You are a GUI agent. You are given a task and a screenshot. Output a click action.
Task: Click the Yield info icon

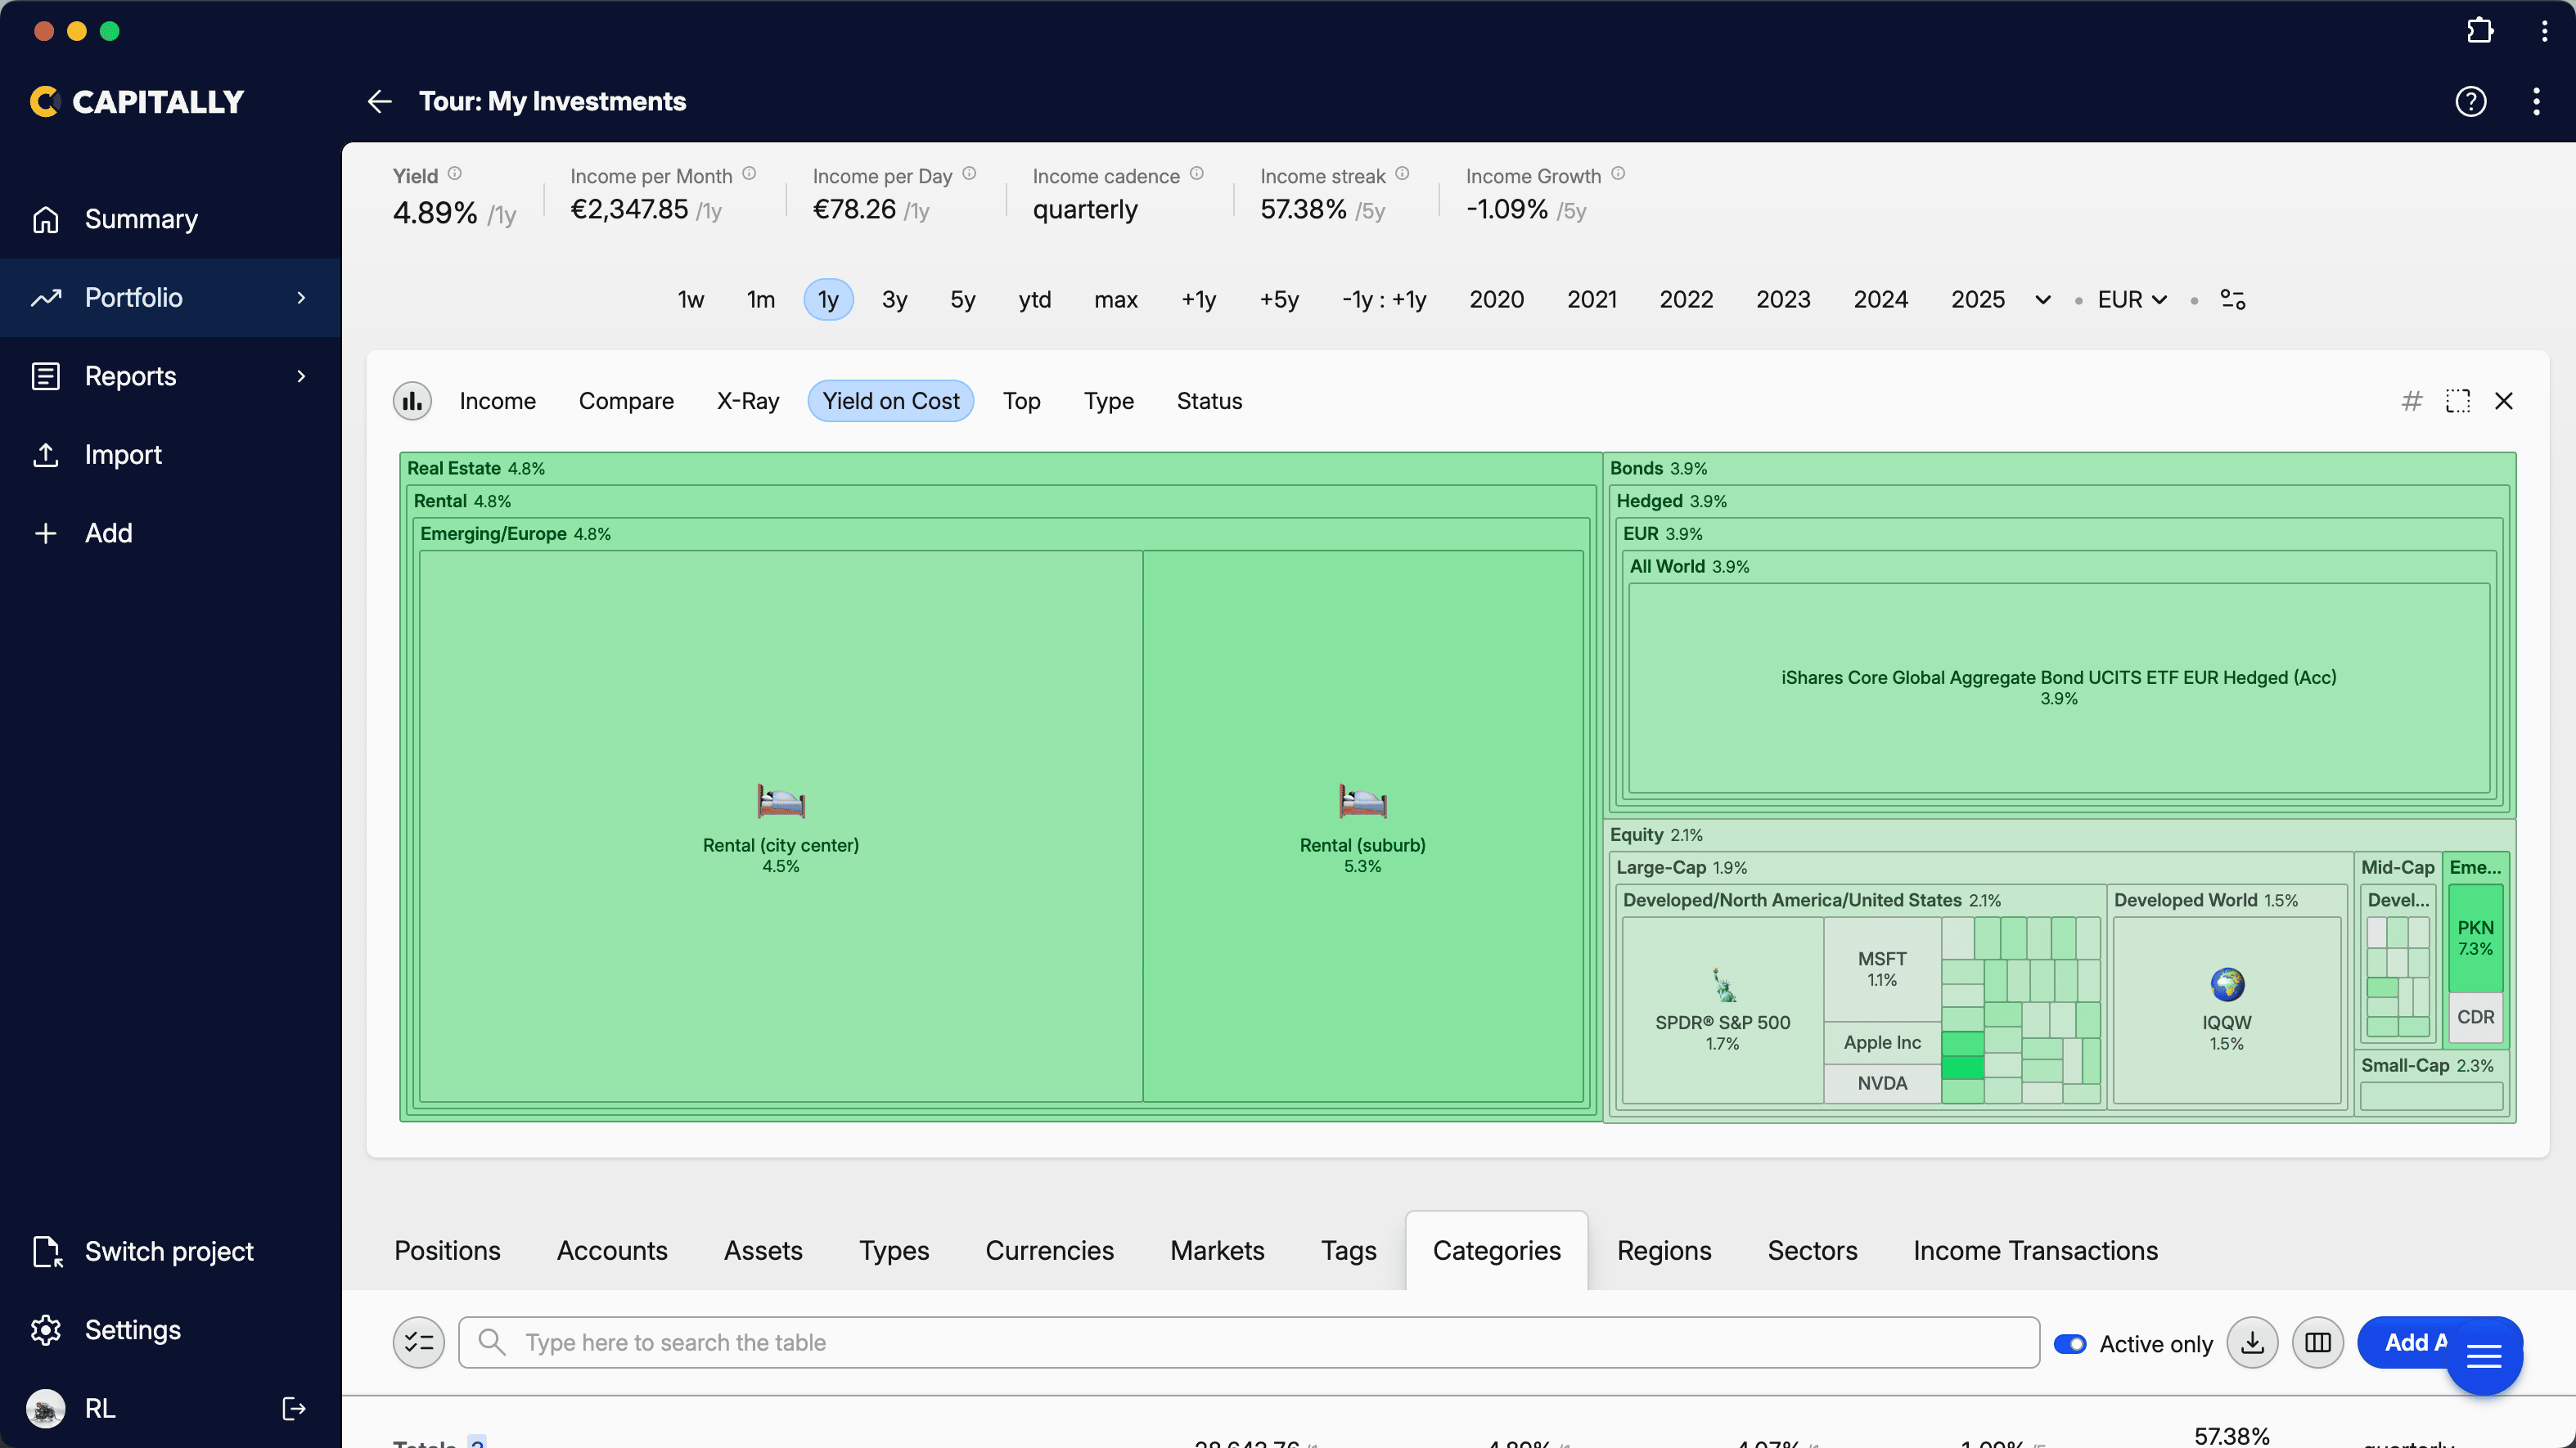tap(455, 174)
